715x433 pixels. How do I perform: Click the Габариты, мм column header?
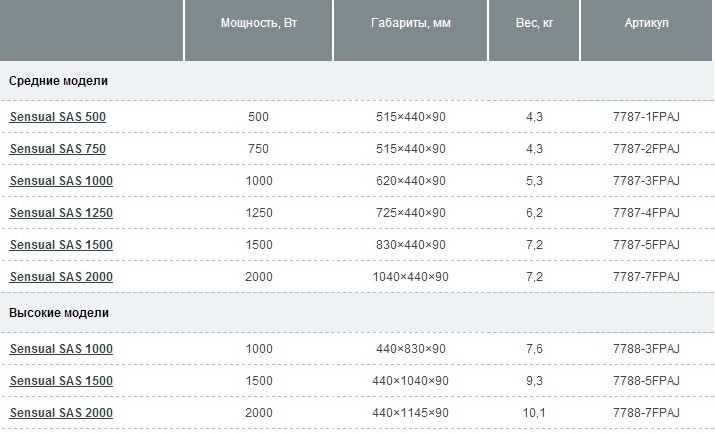411,23
